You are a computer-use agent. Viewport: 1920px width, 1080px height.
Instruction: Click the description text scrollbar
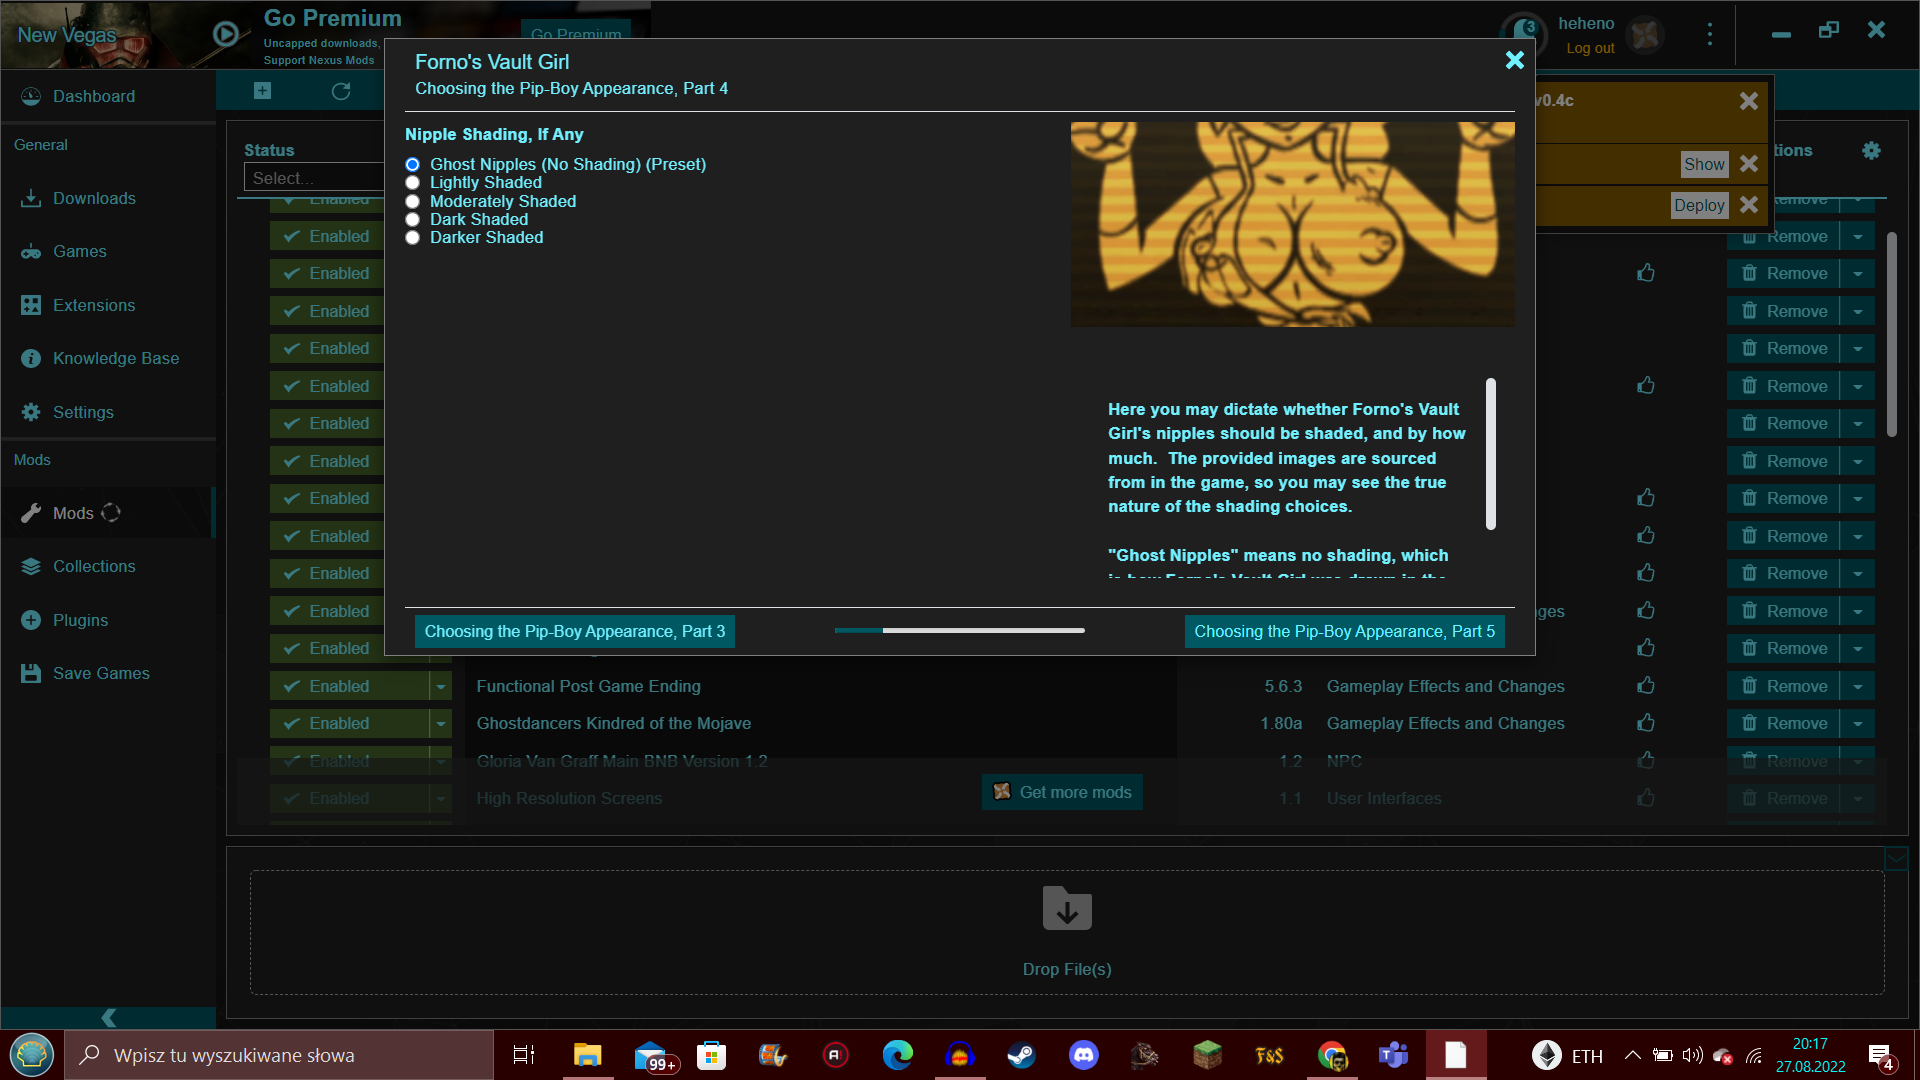[x=1491, y=453]
